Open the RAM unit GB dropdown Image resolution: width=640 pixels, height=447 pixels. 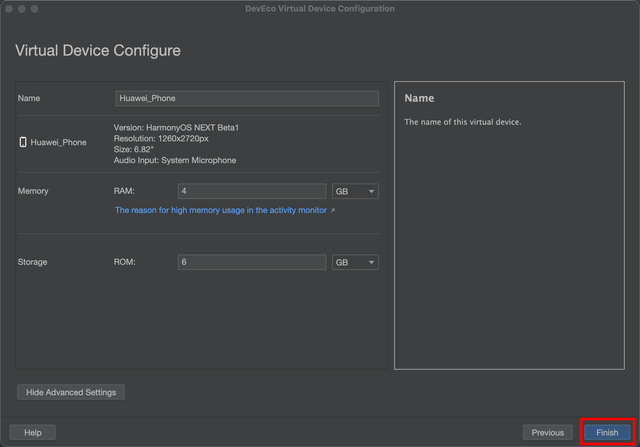tap(355, 191)
